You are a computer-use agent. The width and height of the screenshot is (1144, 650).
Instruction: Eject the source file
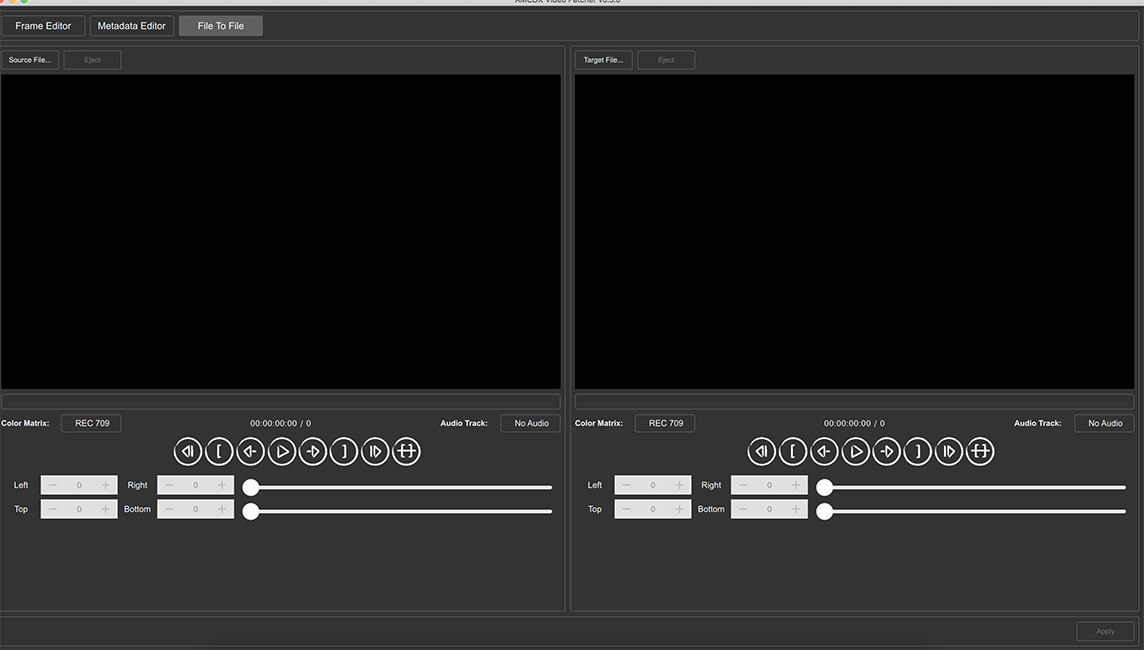[92, 60]
